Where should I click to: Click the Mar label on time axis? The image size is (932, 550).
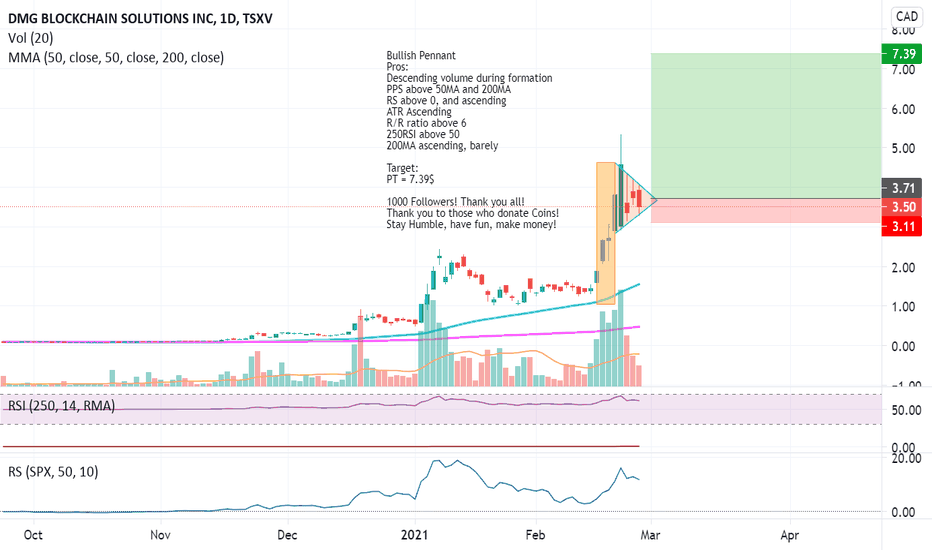[x=650, y=535]
